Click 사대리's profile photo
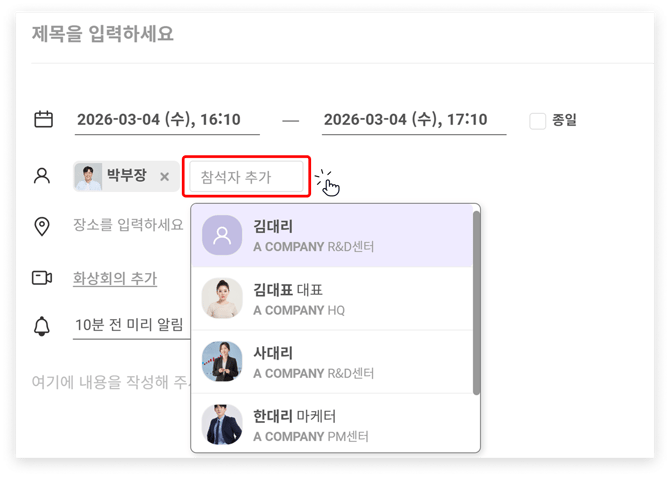Image resolution: width=670 pixels, height=477 pixels. pyautogui.click(x=222, y=362)
